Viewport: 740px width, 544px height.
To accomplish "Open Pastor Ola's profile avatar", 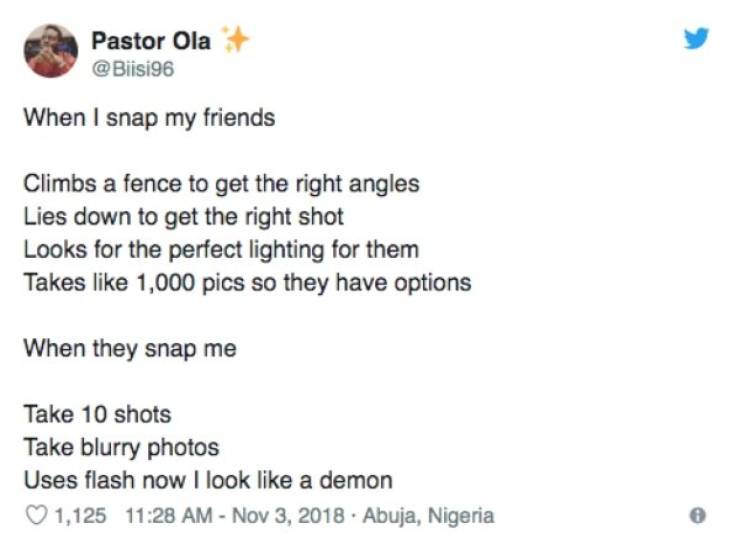I will [49, 50].
